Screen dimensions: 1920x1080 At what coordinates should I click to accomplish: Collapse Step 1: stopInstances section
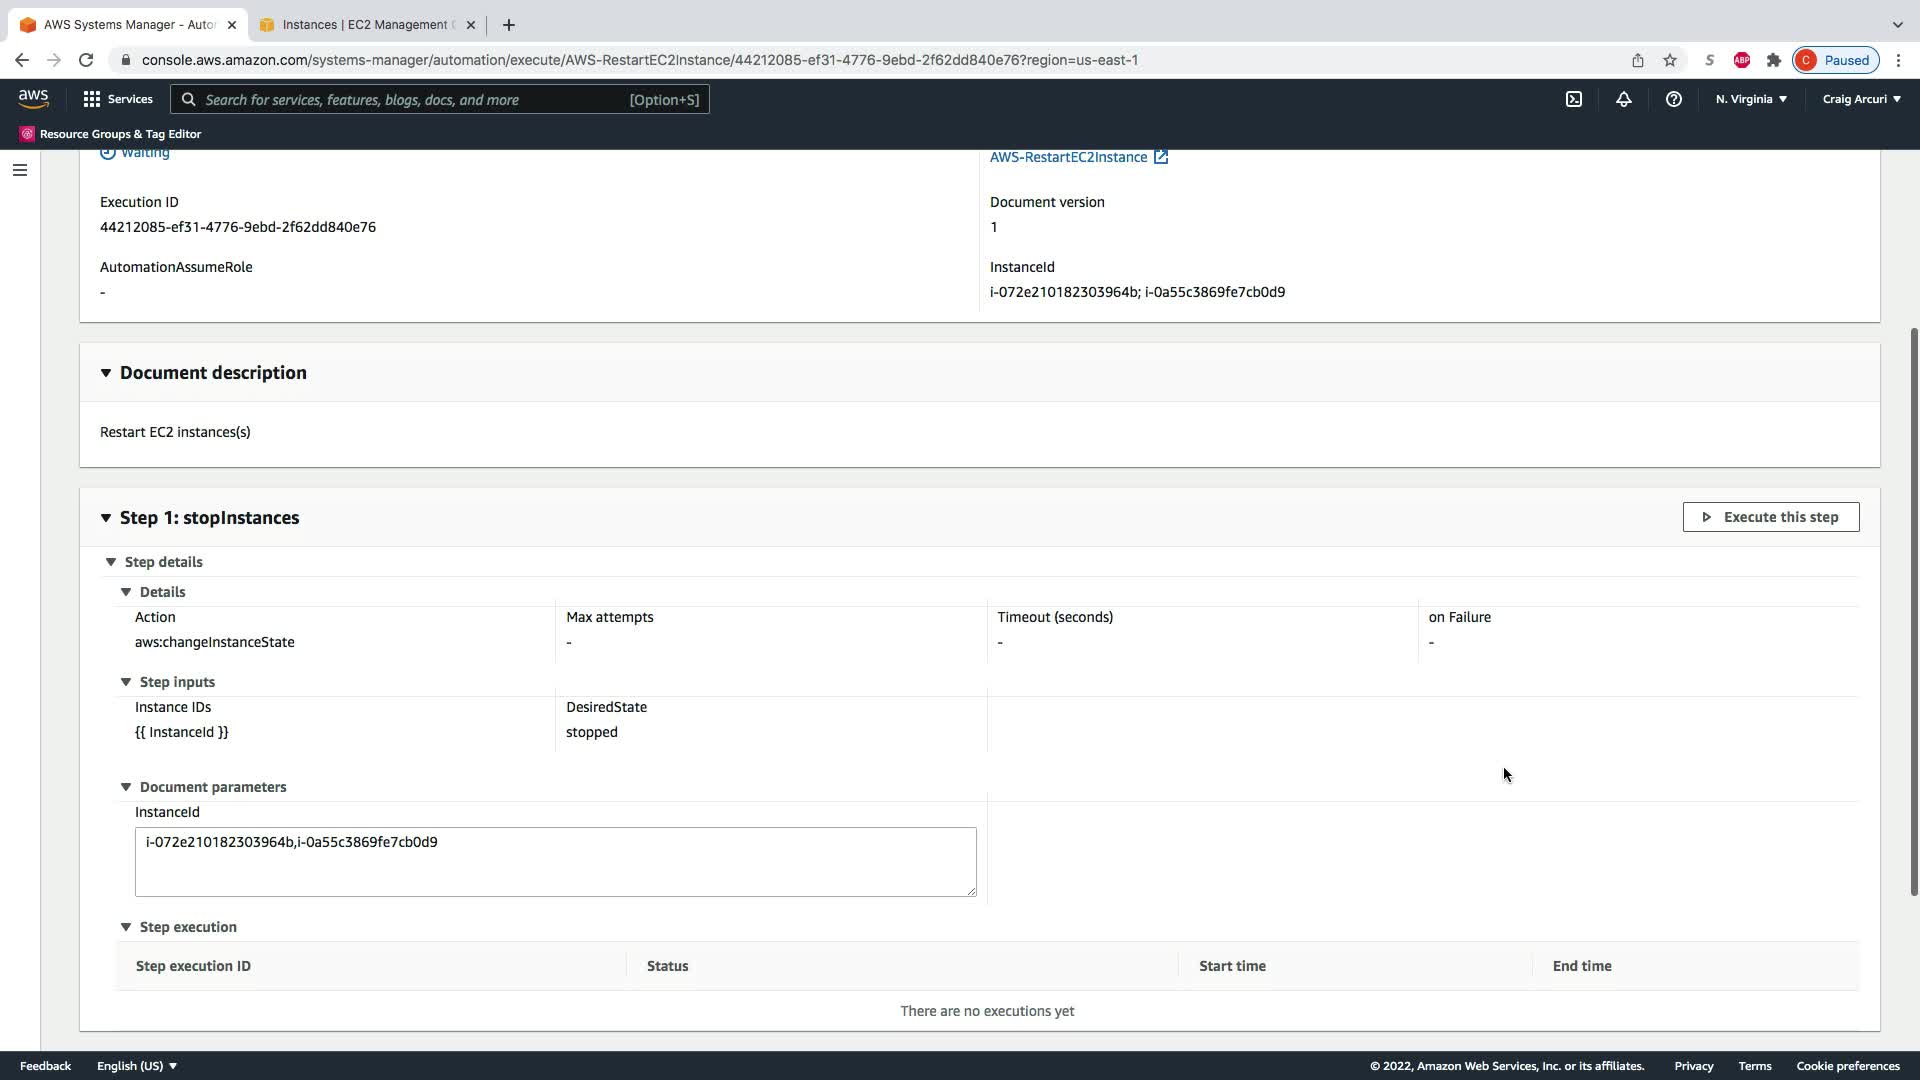point(106,518)
